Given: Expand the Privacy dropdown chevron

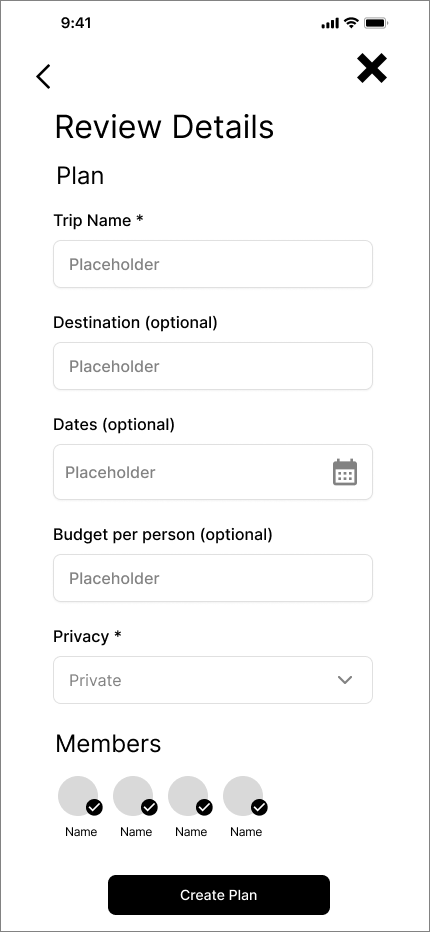Looking at the screenshot, I should pos(345,680).
